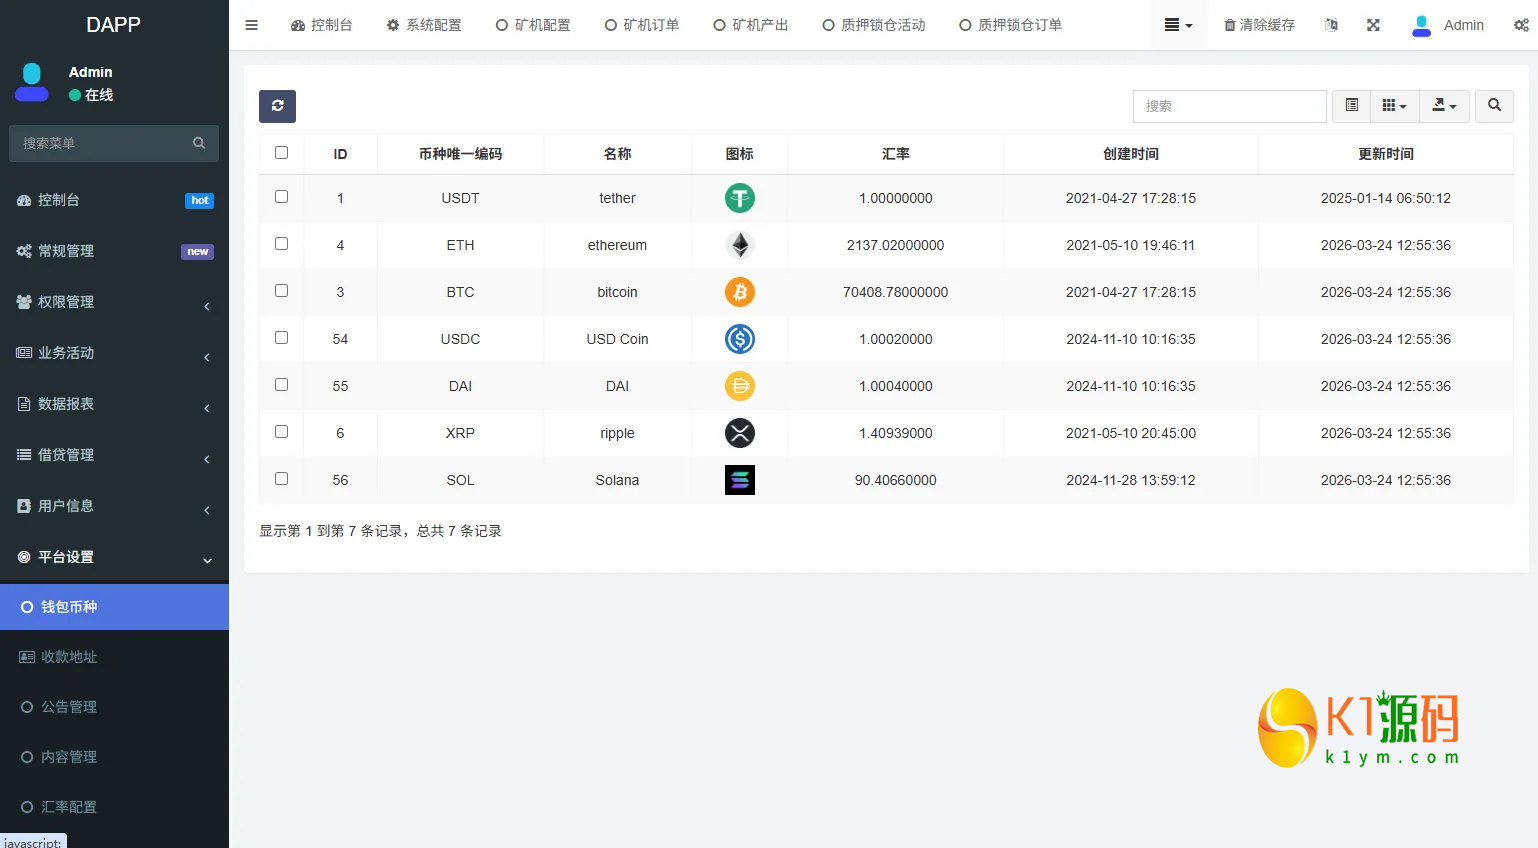Click the bitcoin coin icon
Image resolution: width=1538 pixels, height=848 pixels.
click(740, 292)
